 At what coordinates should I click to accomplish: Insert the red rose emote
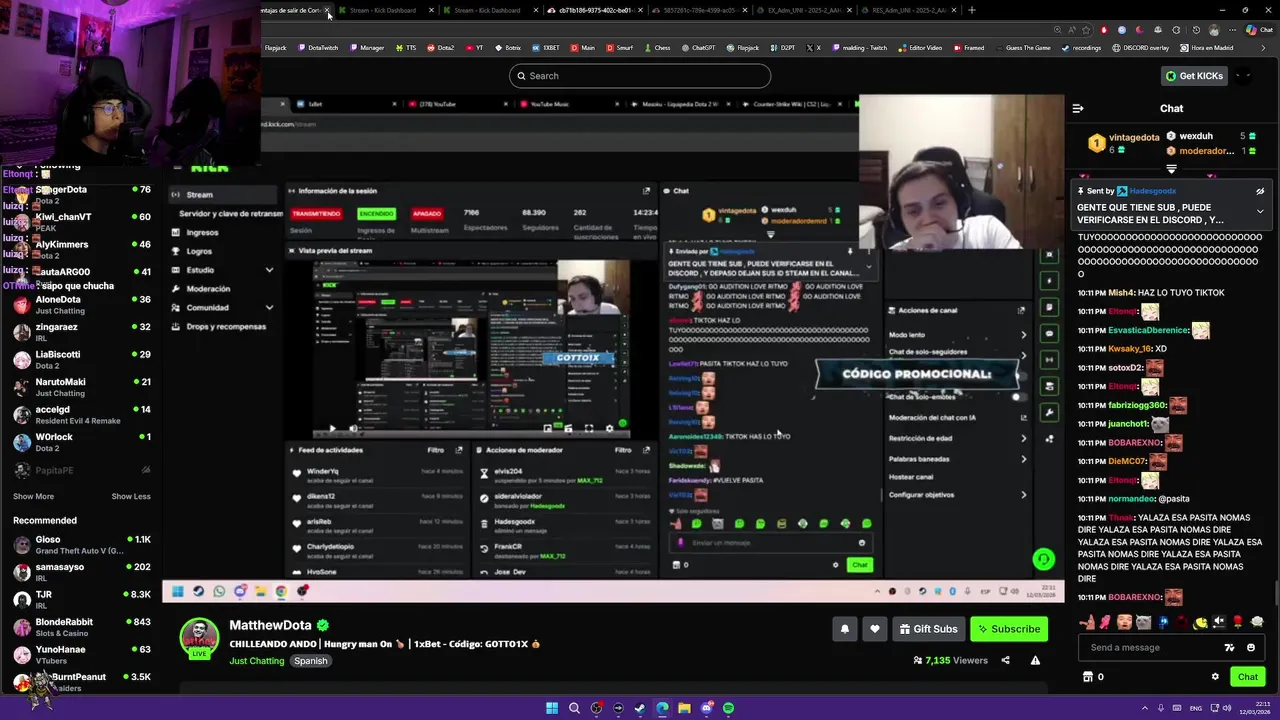pos(1238,622)
